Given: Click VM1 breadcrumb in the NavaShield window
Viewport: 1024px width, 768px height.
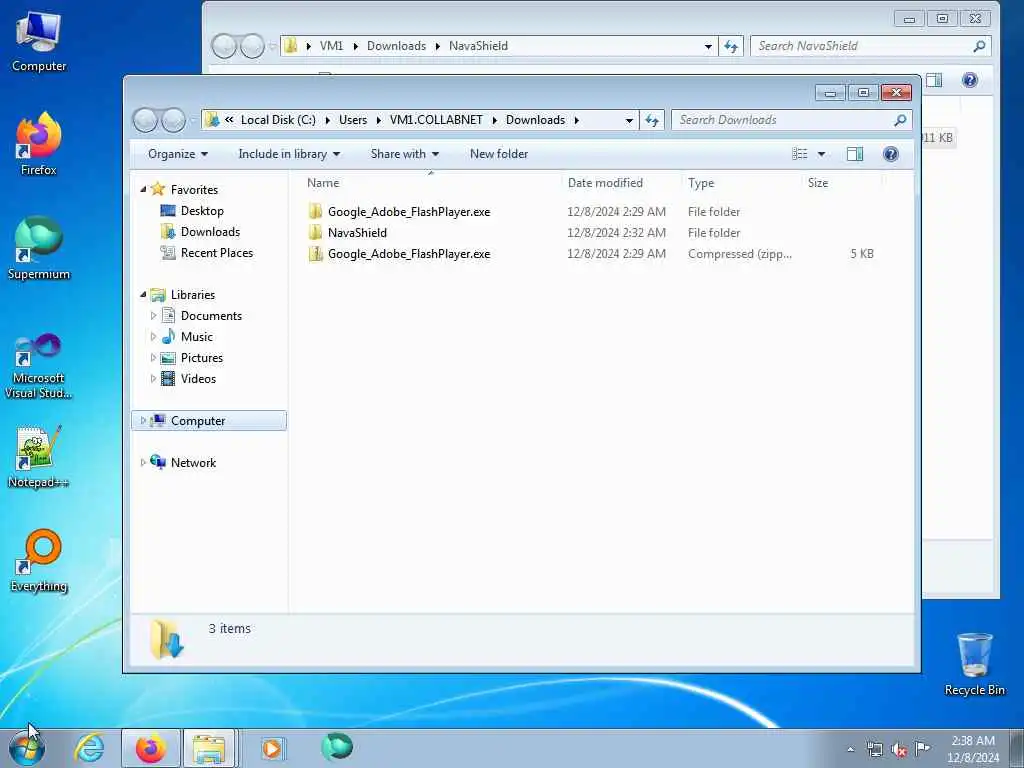Looking at the screenshot, I should point(331,46).
